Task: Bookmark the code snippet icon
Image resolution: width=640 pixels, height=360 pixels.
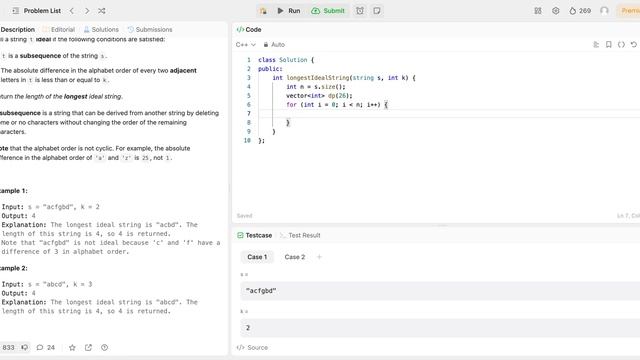Action: [609, 44]
